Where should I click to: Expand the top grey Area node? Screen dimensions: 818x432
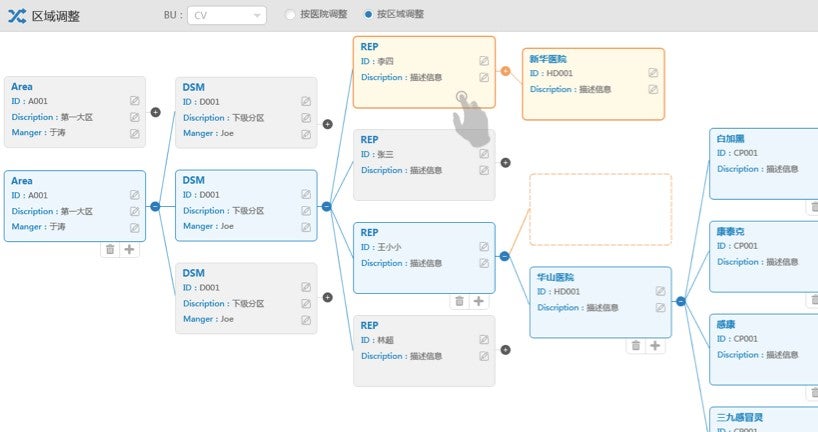[155, 112]
